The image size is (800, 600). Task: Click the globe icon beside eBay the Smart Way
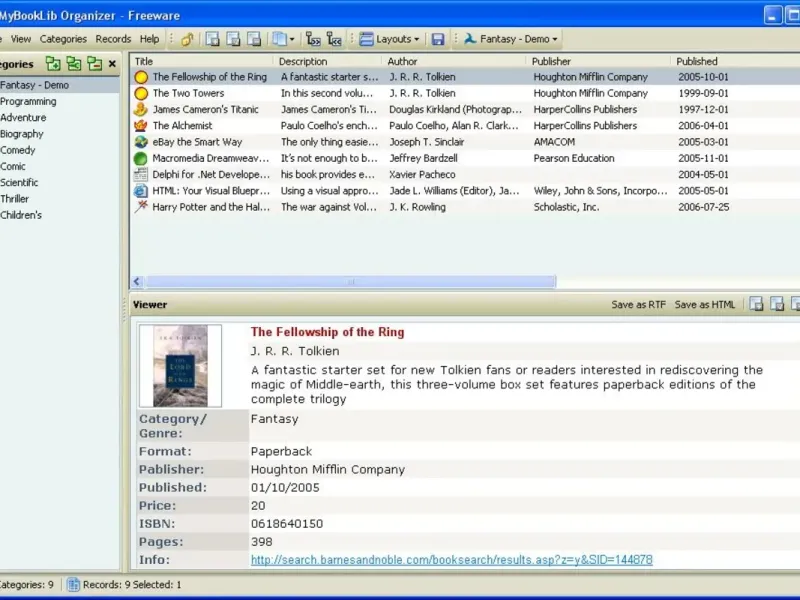pyautogui.click(x=141, y=142)
